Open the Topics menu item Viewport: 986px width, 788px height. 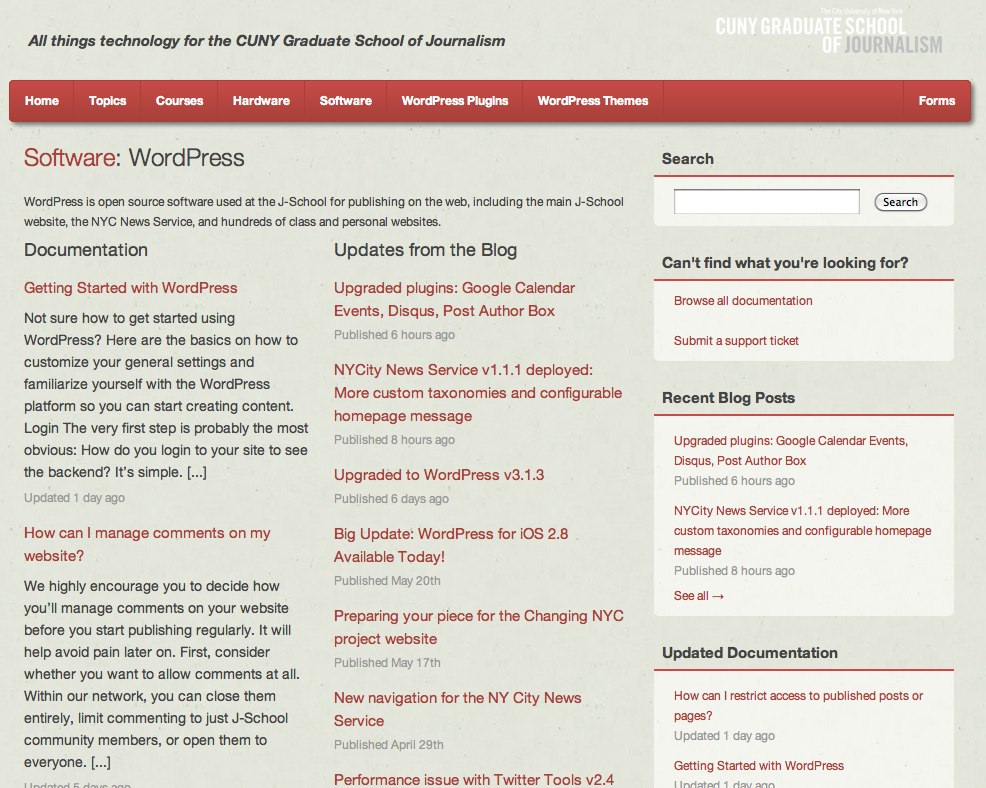pyautogui.click(x=108, y=101)
